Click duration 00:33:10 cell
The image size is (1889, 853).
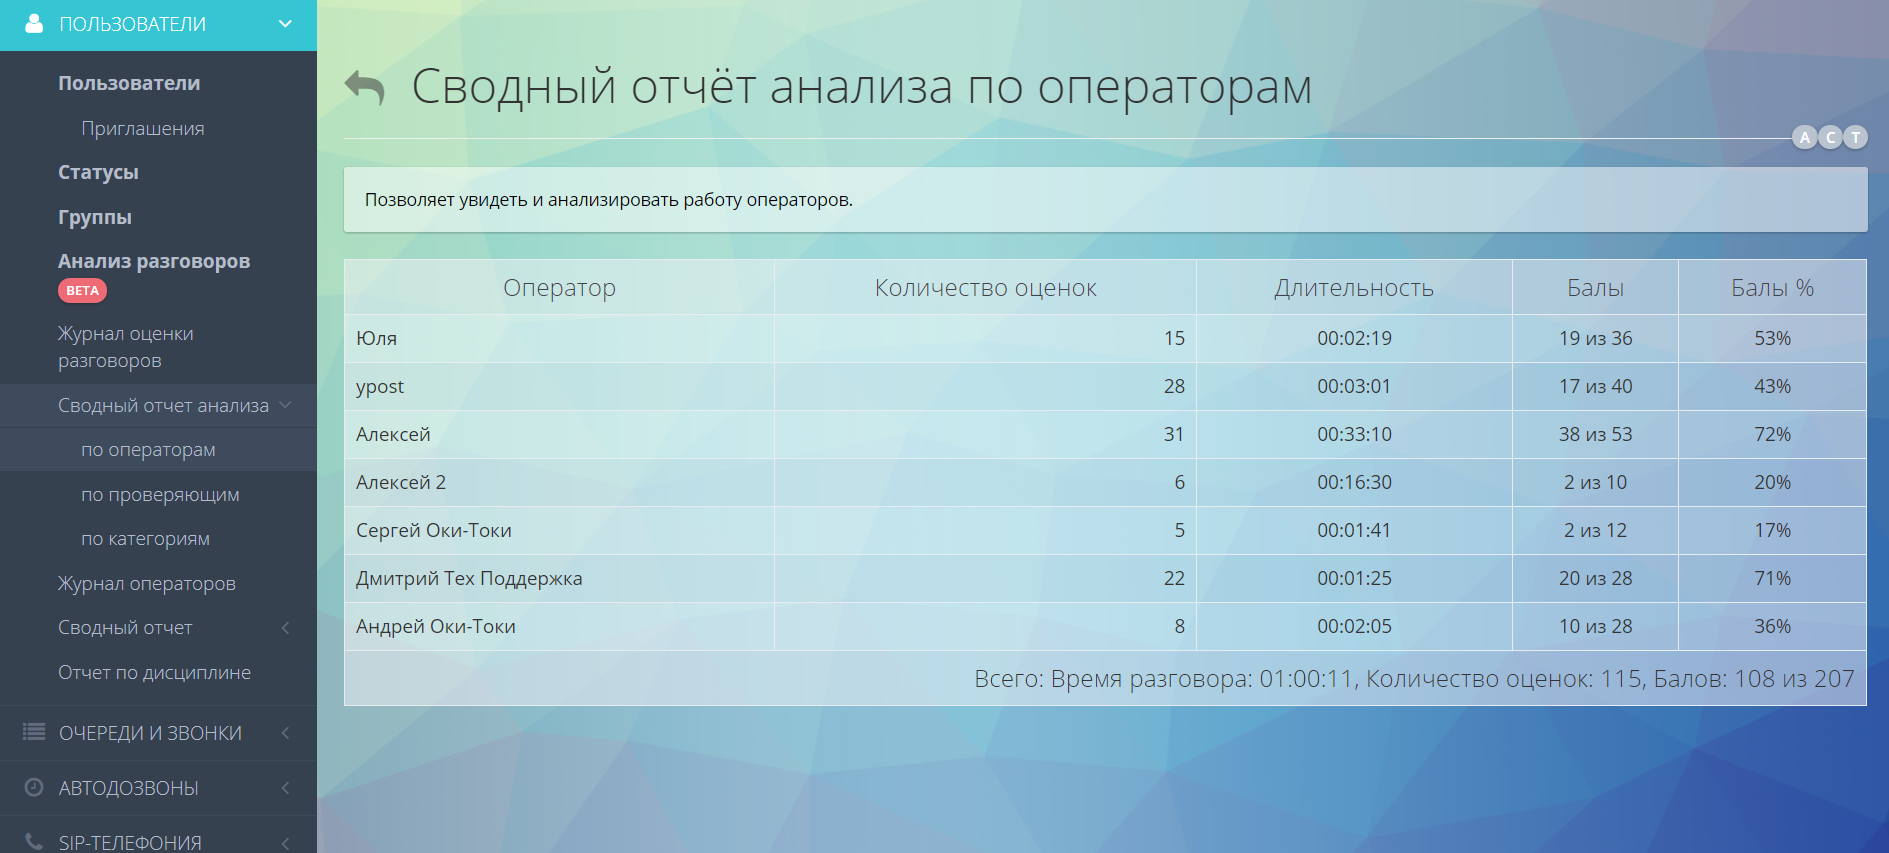click(x=1354, y=434)
